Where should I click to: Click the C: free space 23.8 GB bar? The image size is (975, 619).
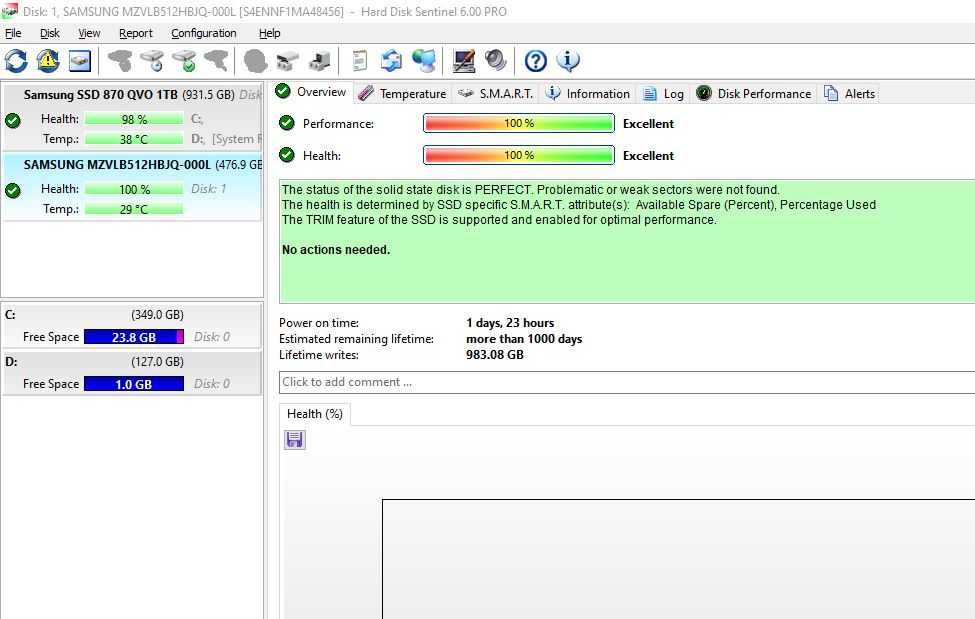click(x=134, y=337)
